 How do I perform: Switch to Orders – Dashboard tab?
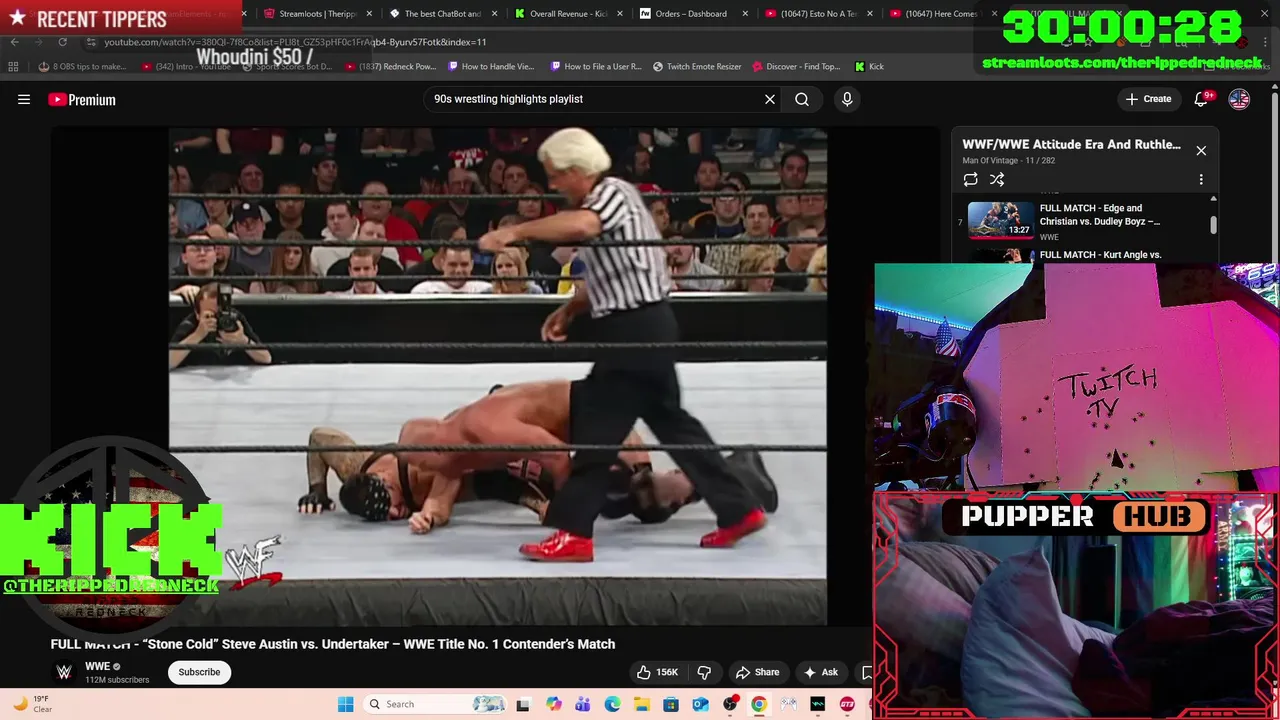point(691,14)
